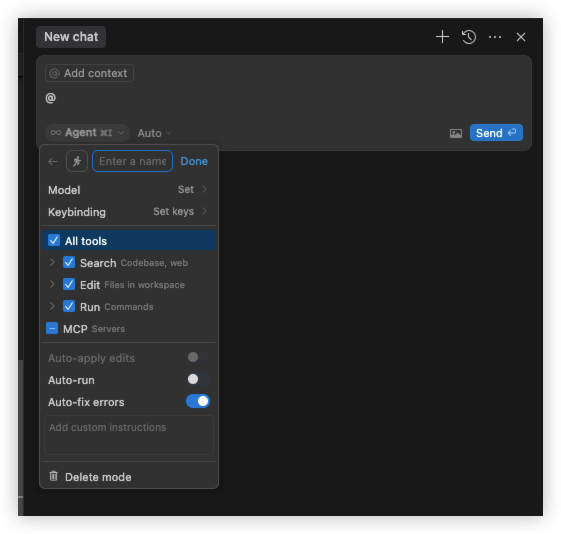Open the Auto model dropdown

point(154,133)
